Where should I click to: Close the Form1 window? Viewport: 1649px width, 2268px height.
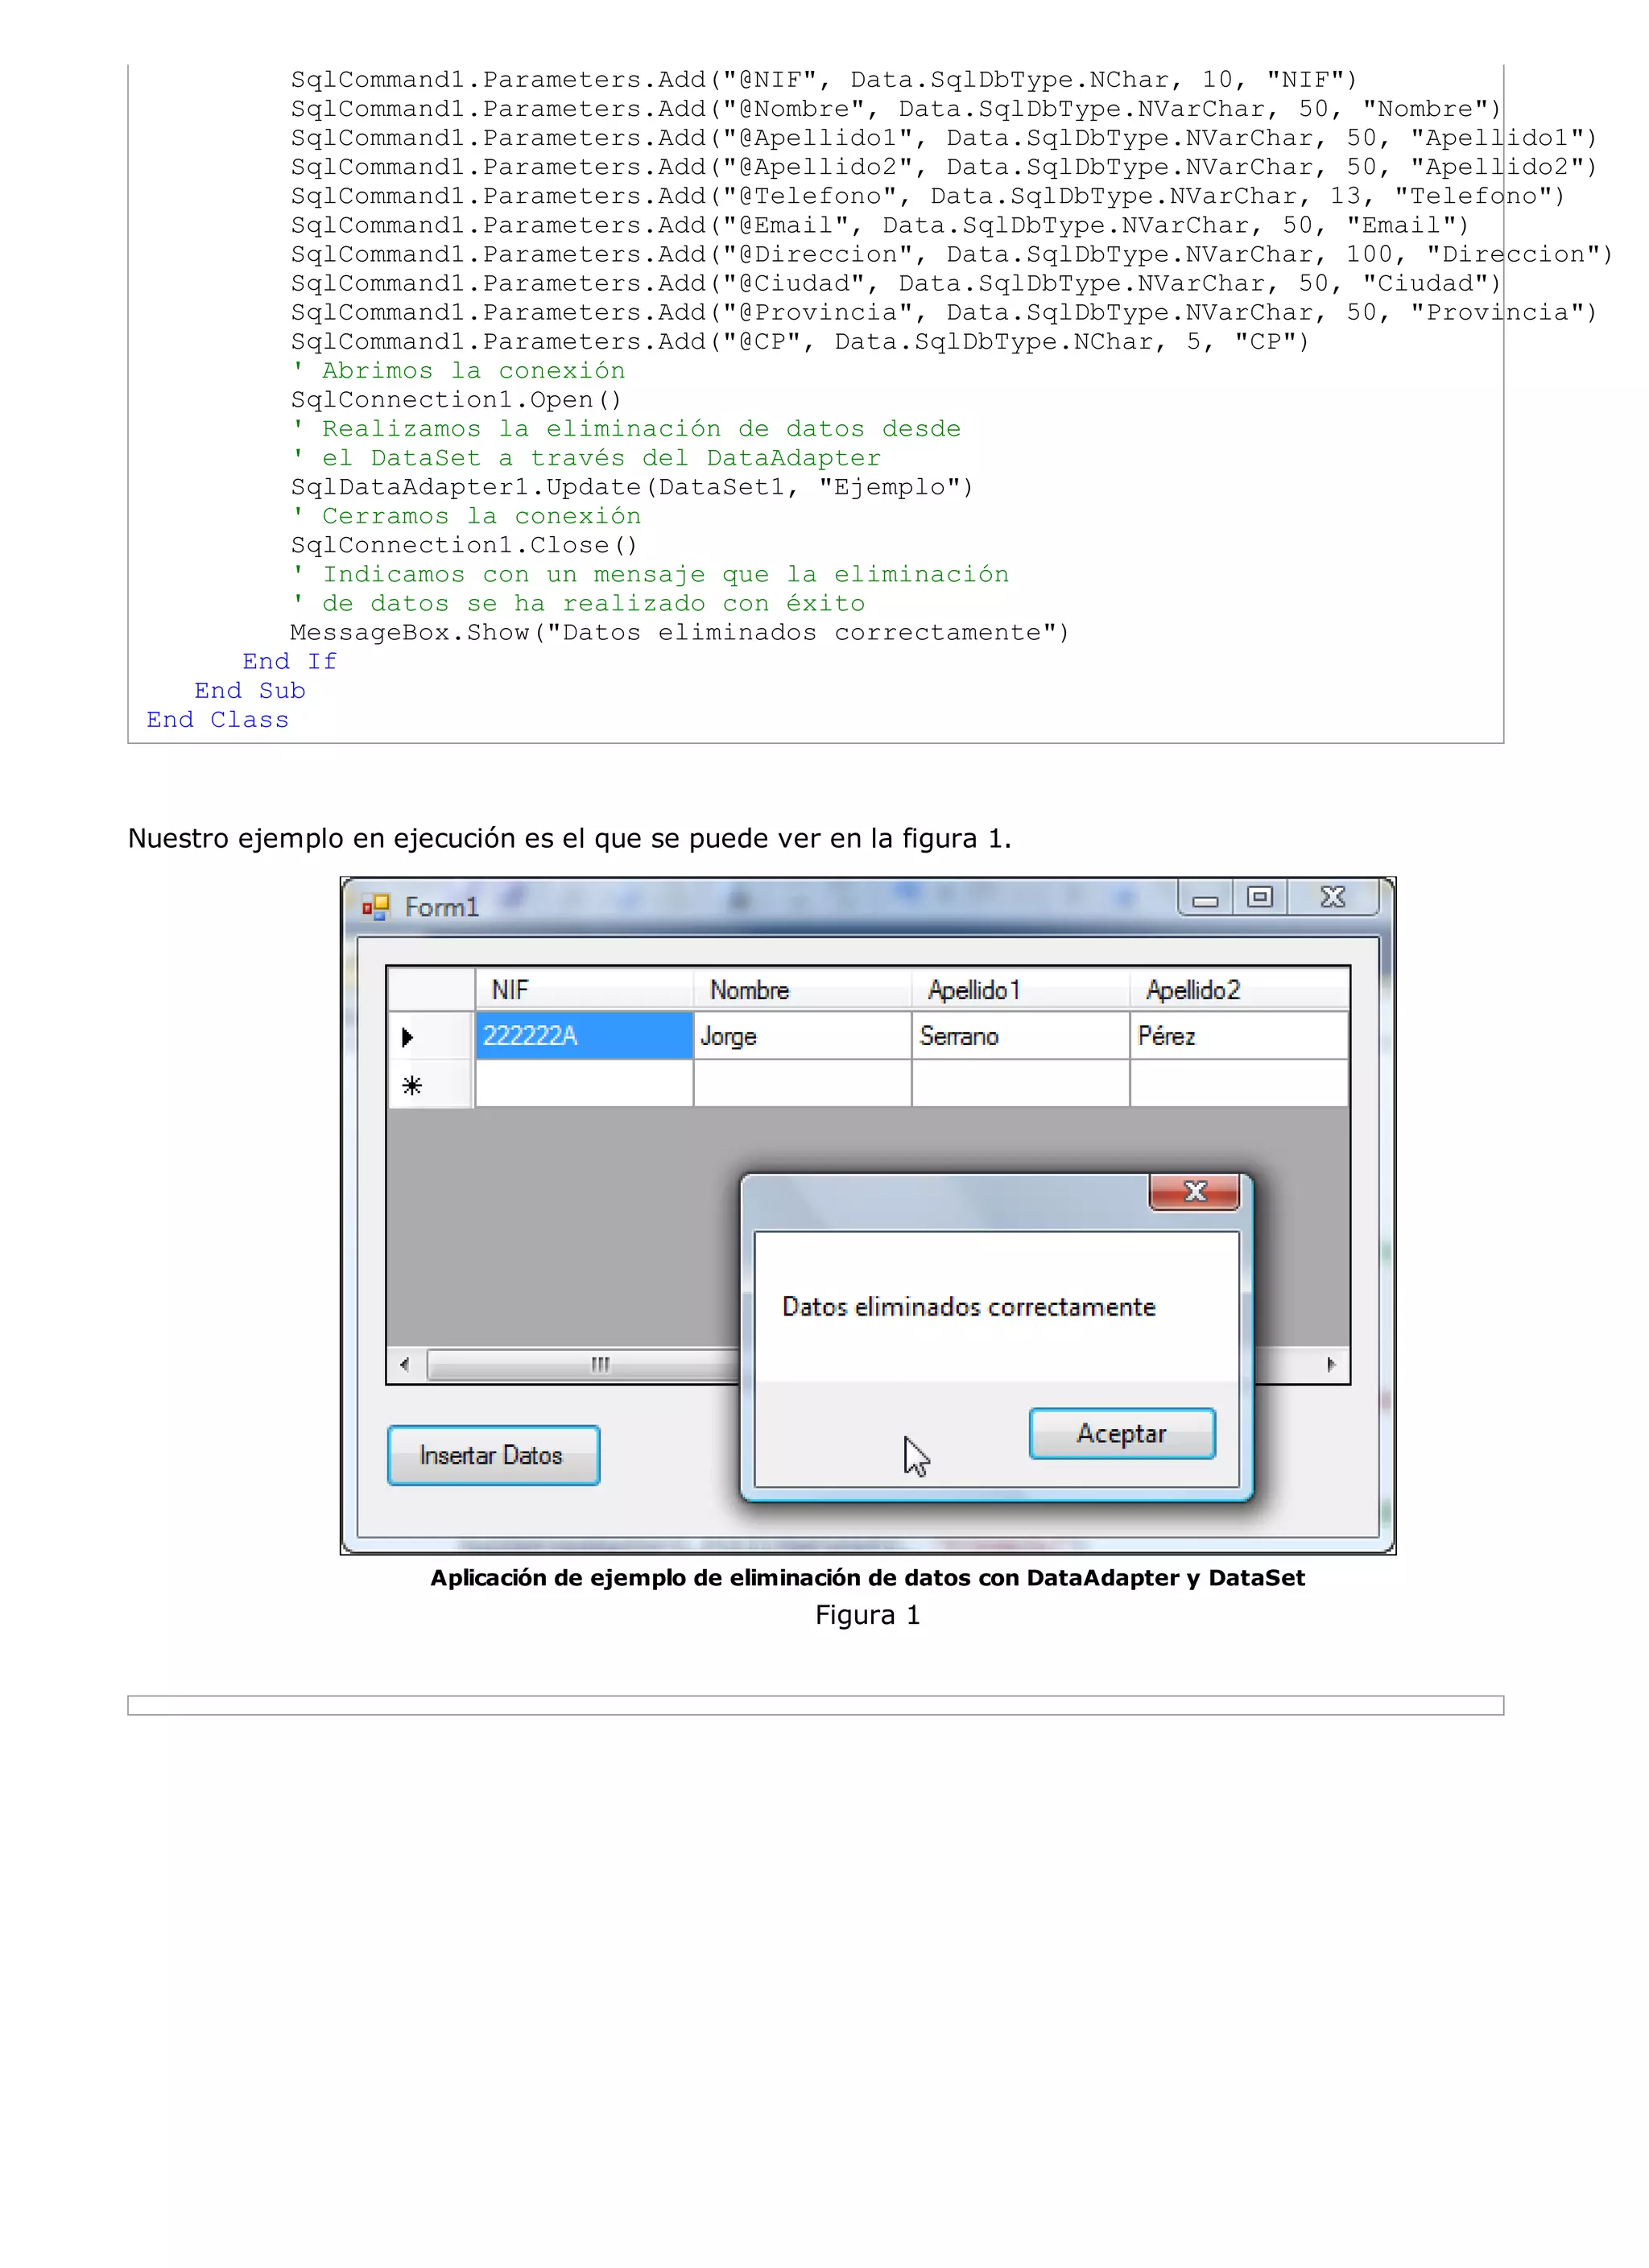pos(1333,898)
